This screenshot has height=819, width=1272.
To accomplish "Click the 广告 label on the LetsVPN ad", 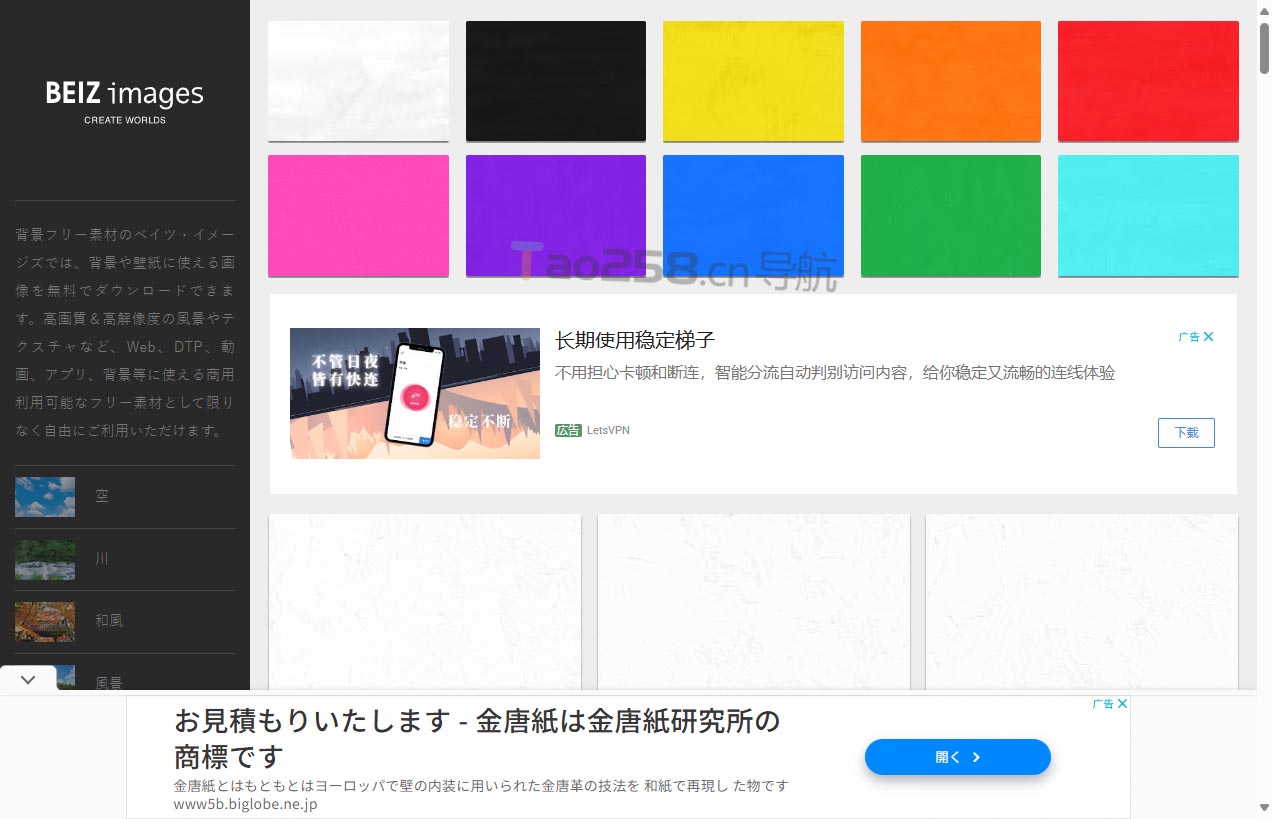I will (x=1189, y=337).
